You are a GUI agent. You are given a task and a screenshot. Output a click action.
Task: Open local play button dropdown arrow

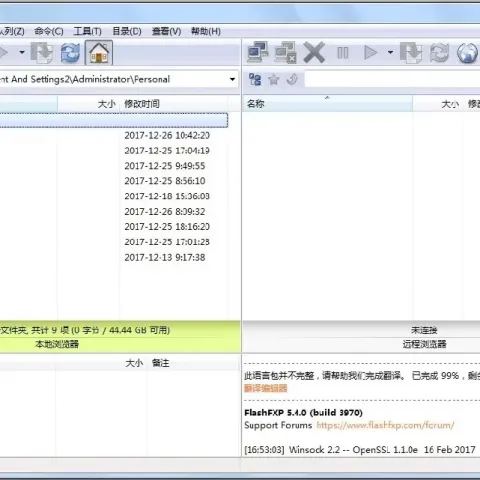tap(22, 52)
